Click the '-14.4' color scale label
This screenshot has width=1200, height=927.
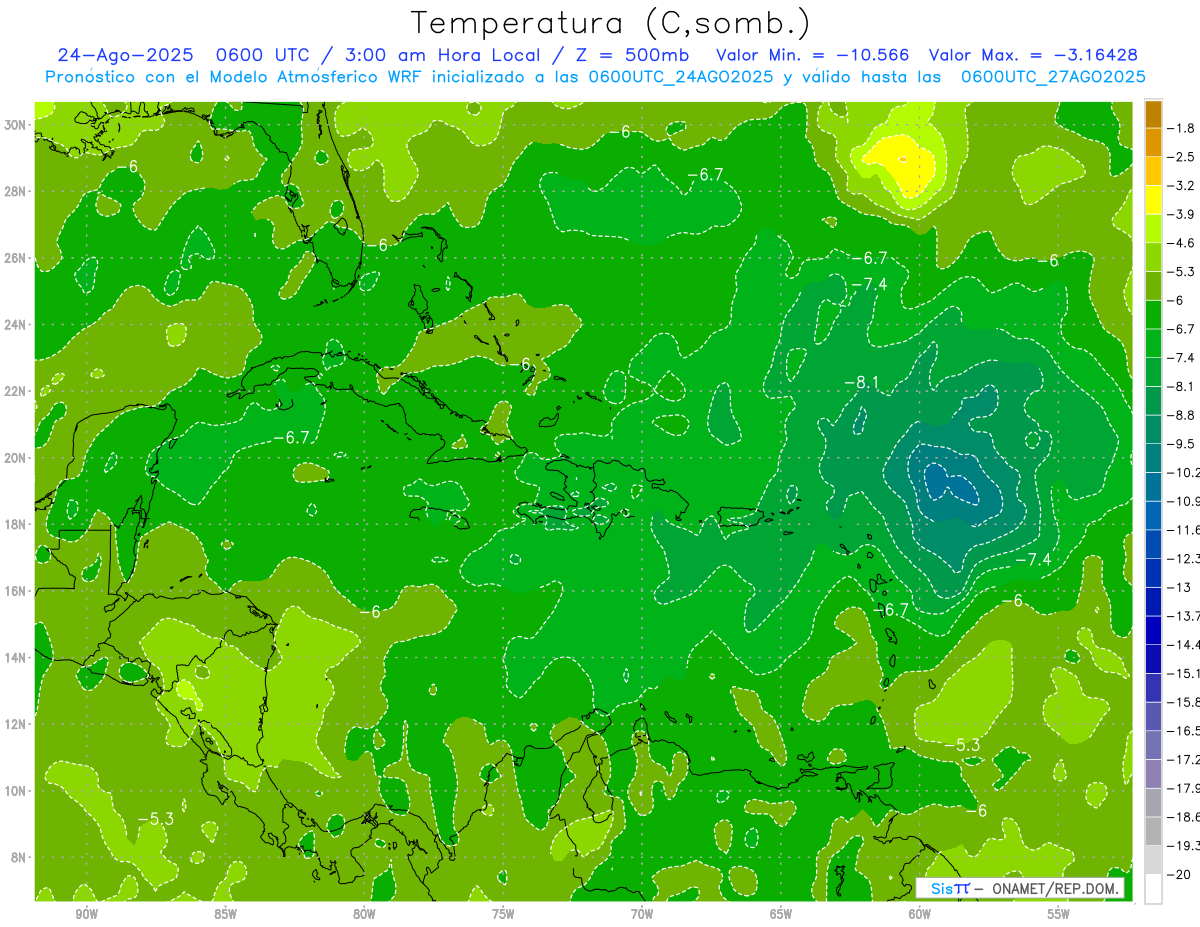click(1183, 644)
